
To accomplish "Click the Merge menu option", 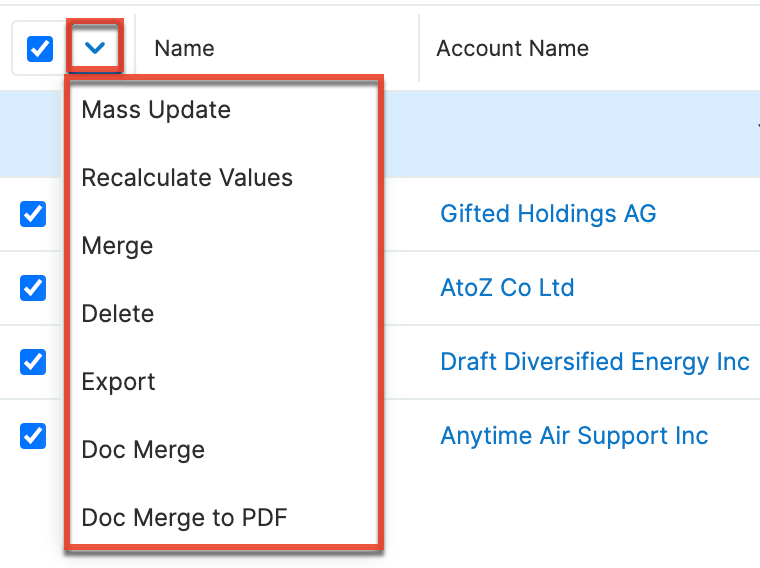I will [x=117, y=246].
